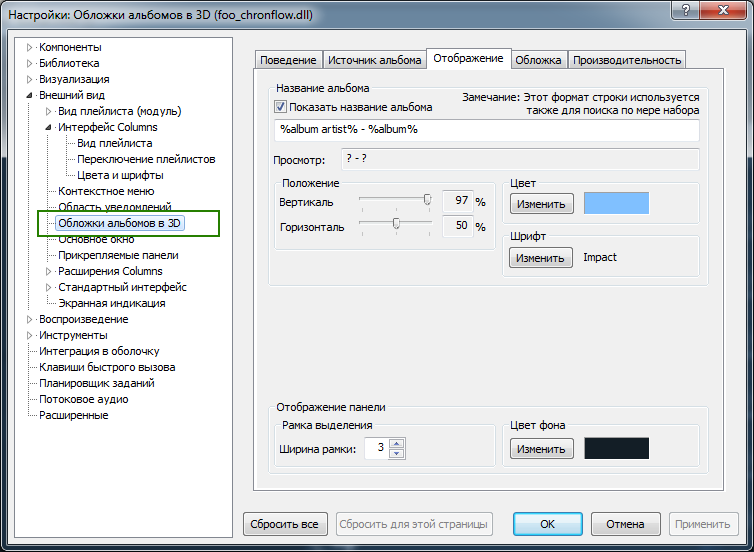
Task: Click the title bar help question mark
Action: [x=686, y=10]
